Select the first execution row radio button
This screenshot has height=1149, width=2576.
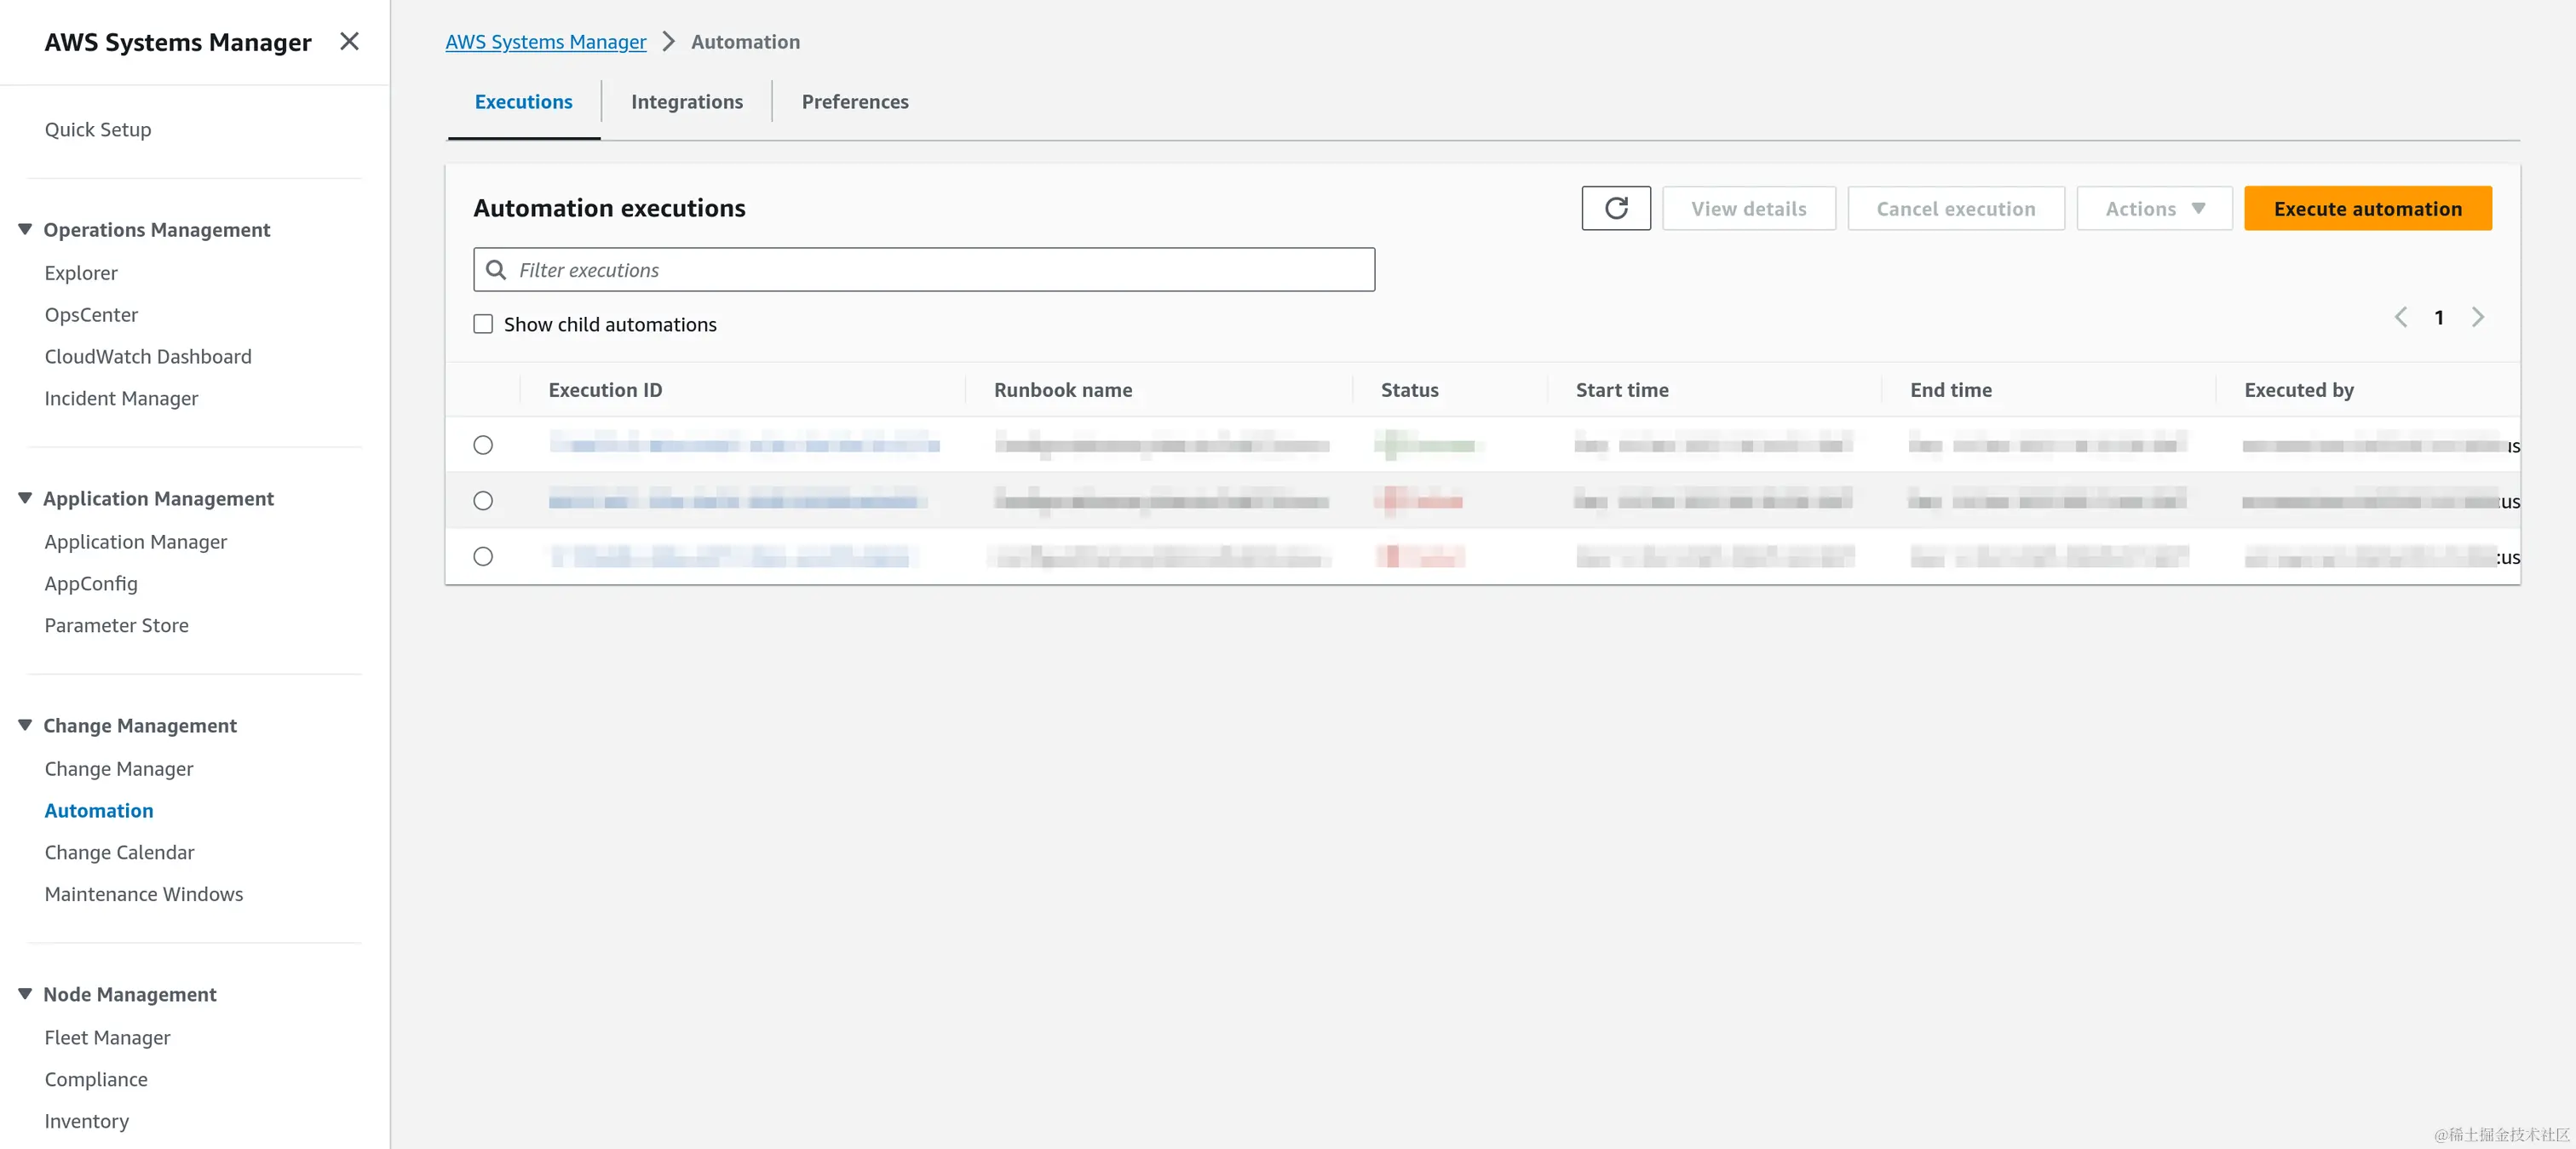tap(483, 445)
